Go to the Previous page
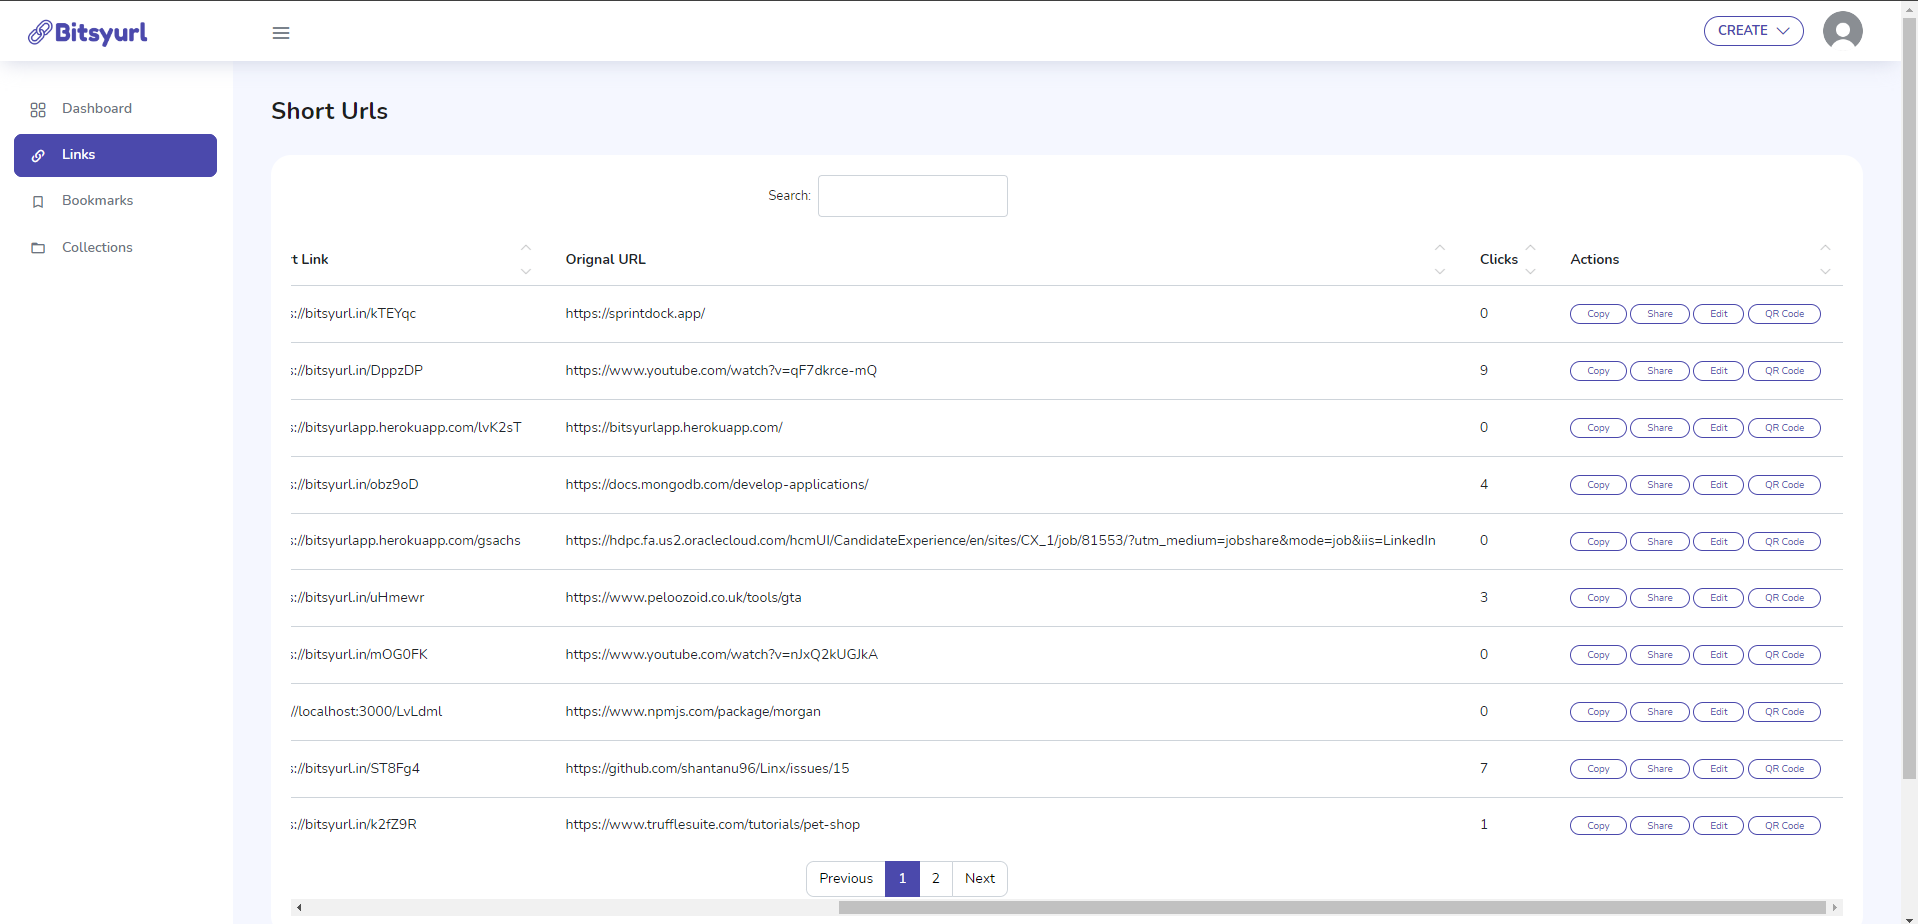This screenshot has height=924, width=1918. (x=846, y=879)
